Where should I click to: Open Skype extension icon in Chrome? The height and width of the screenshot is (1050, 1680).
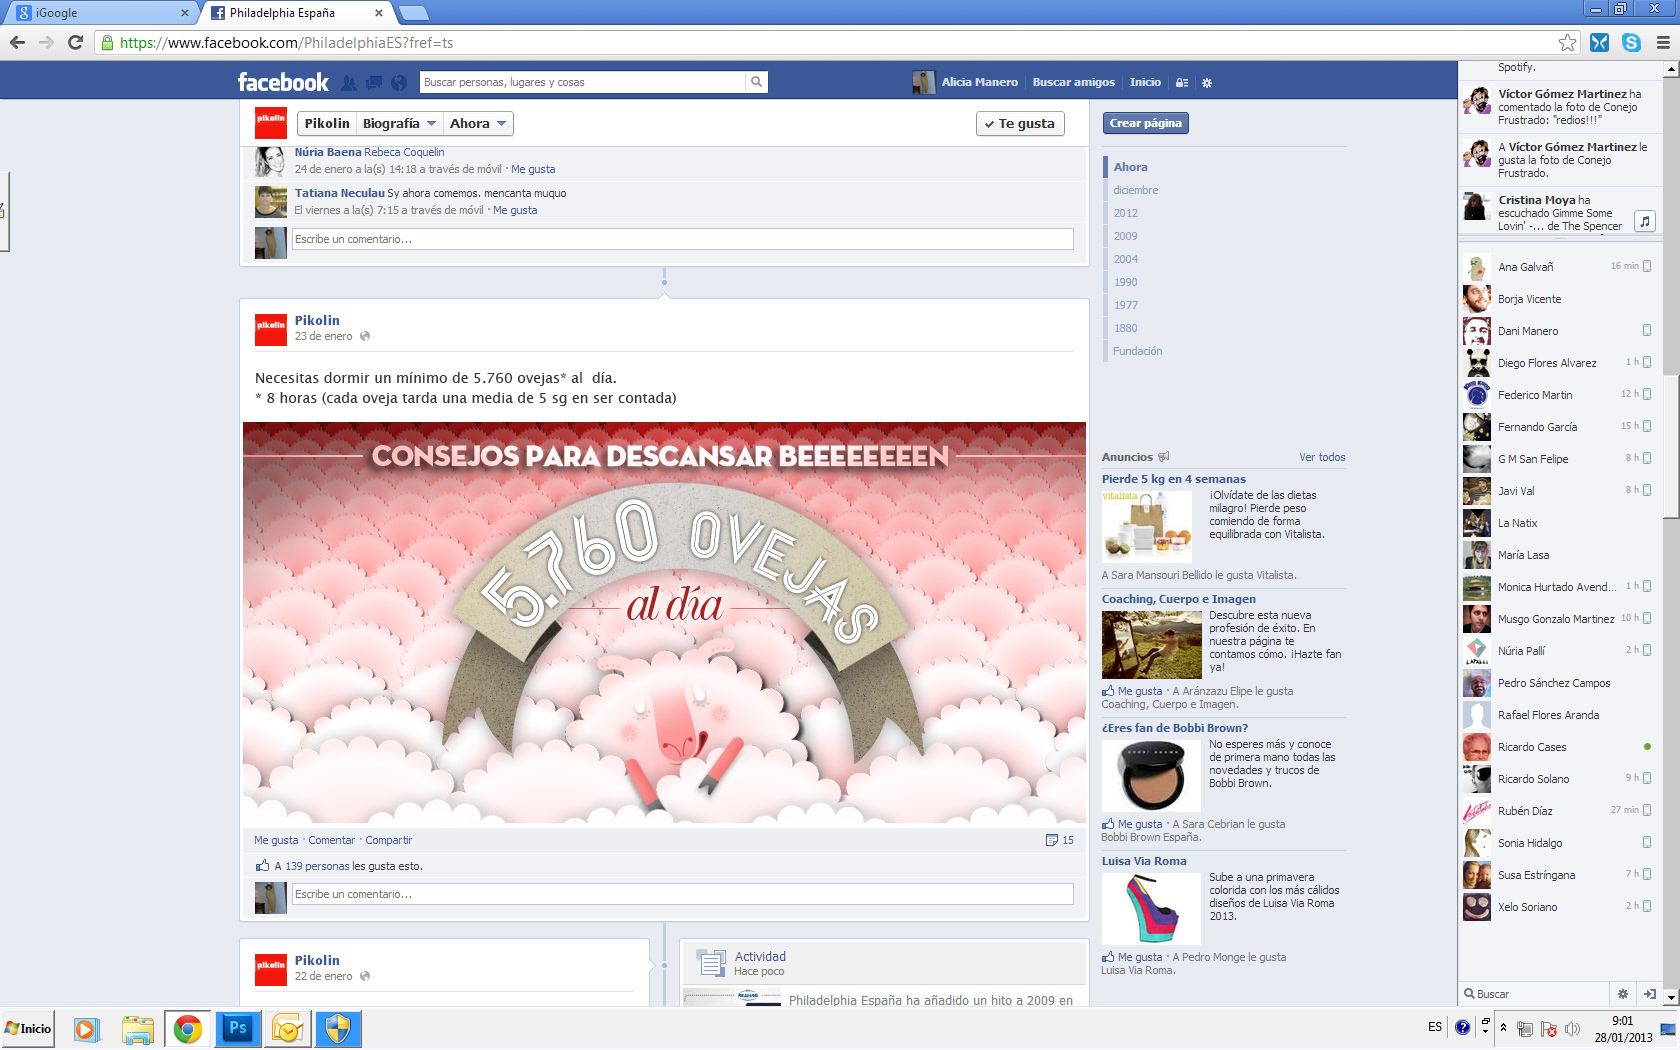point(1631,42)
